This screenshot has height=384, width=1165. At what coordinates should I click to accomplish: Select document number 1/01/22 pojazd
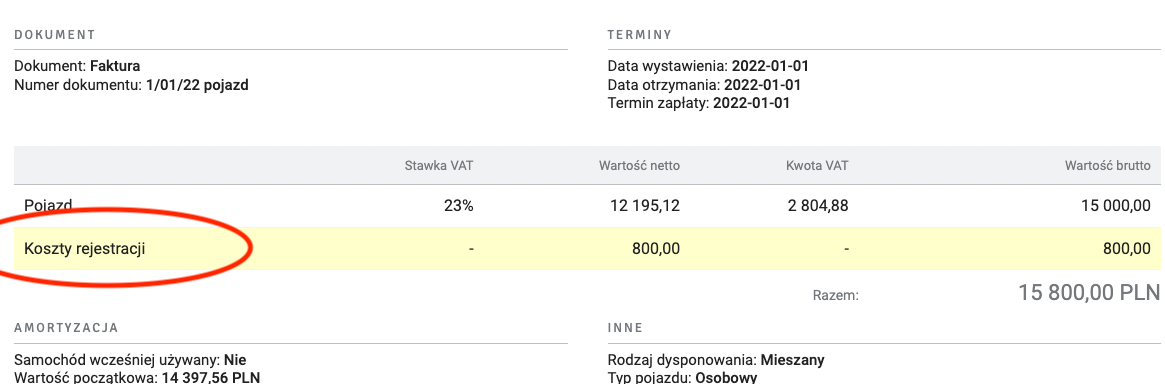[x=196, y=85]
